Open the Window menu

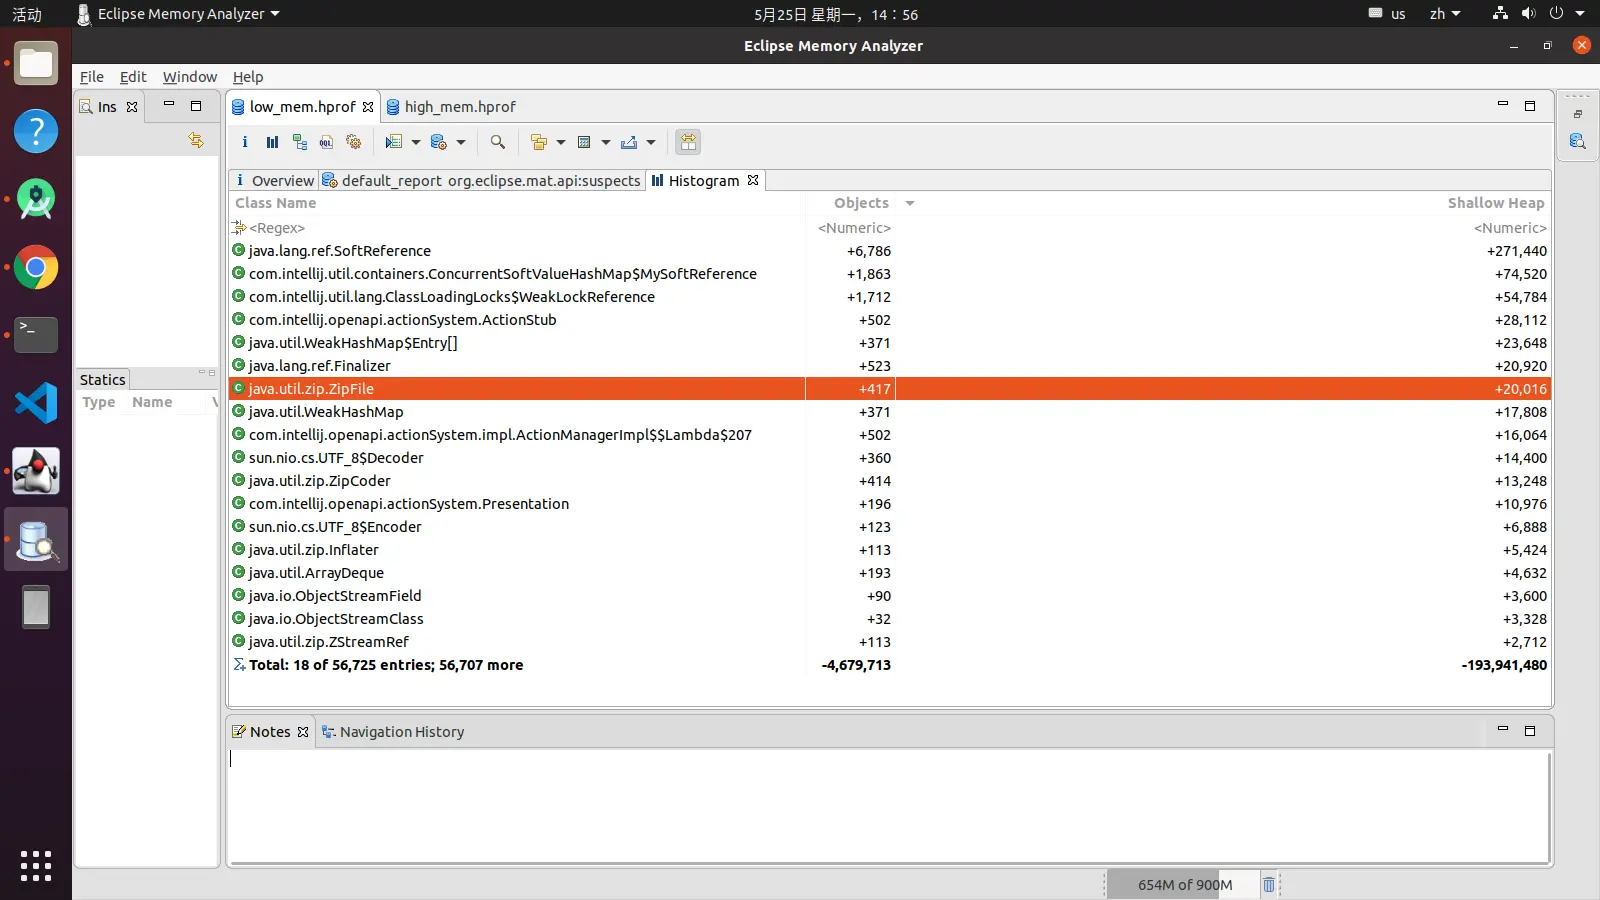point(190,77)
